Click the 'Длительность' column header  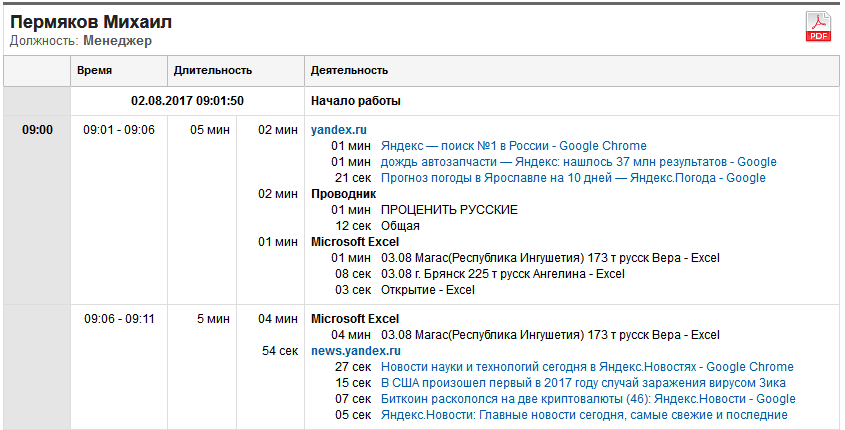pyautogui.click(x=213, y=71)
